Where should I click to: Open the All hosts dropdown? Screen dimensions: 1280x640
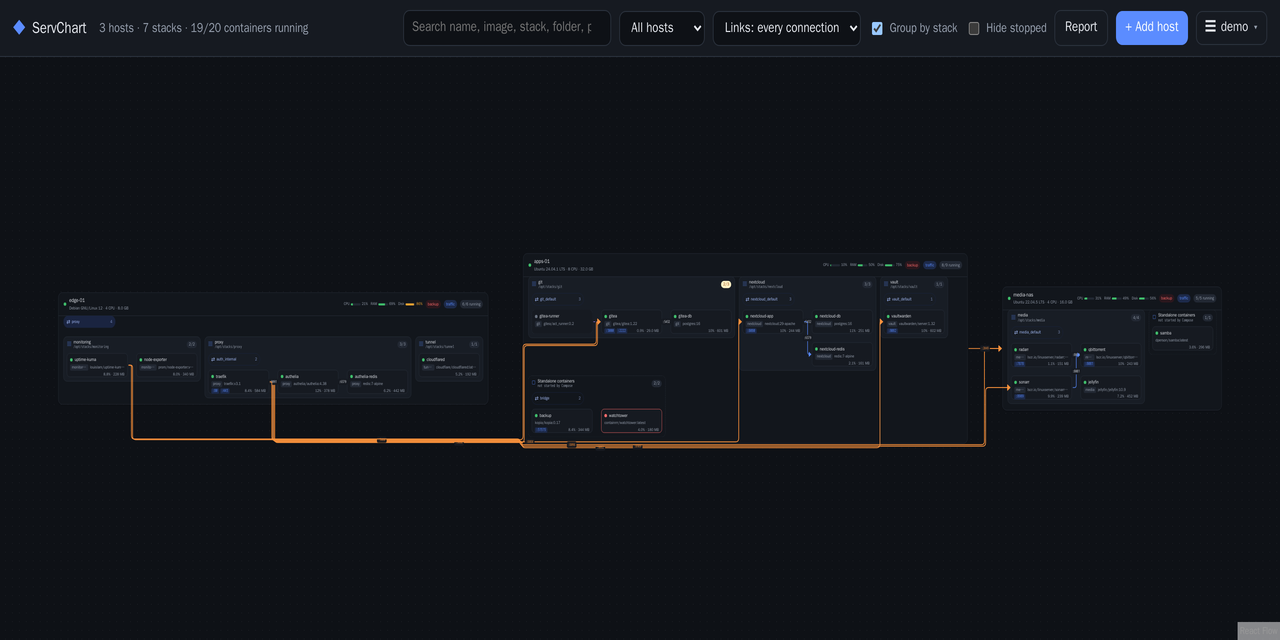point(662,28)
